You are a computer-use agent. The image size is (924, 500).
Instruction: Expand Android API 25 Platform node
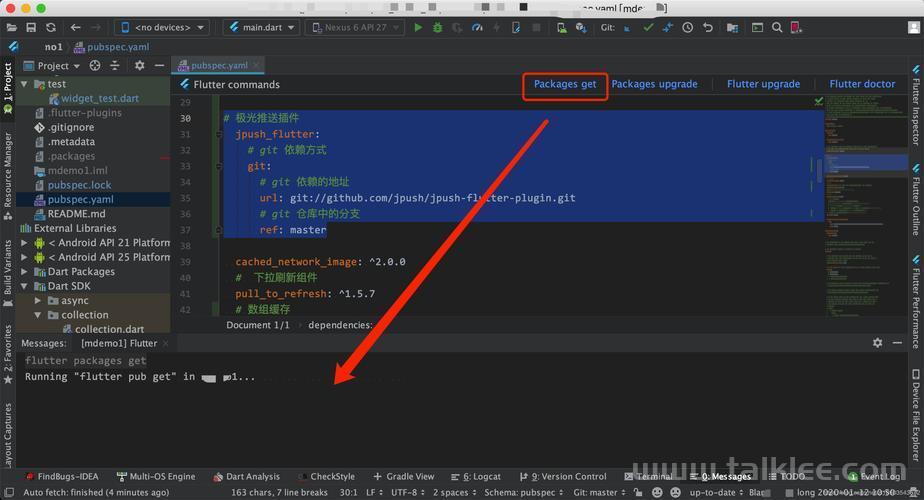click(24, 257)
